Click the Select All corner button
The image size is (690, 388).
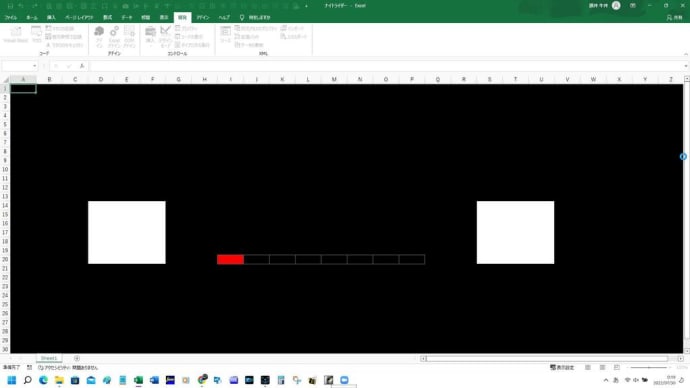(6, 79)
